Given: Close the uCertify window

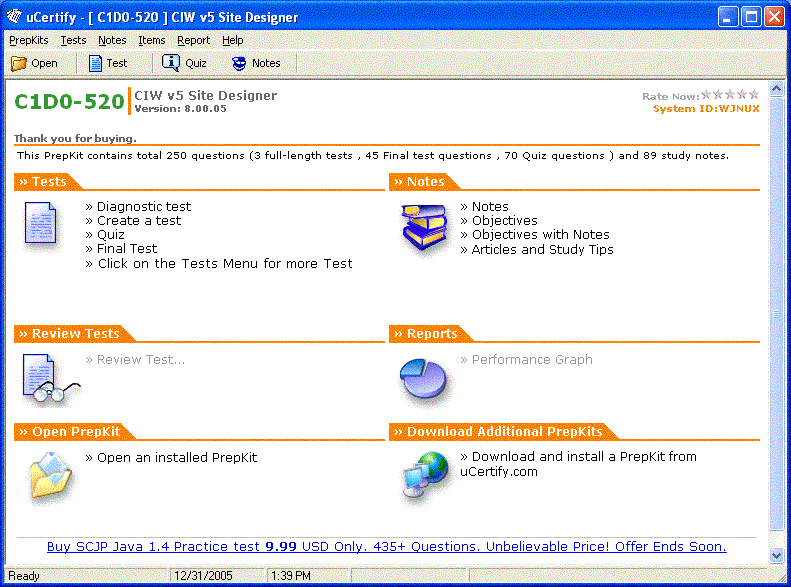Looking at the screenshot, I should click(x=774, y=17).
